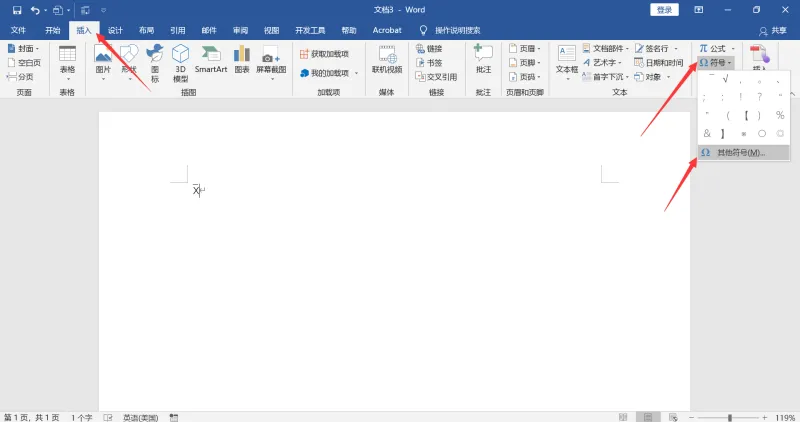Insert a 图表 chart
Screen dimensions: 800x422
[x=242, y=60]
